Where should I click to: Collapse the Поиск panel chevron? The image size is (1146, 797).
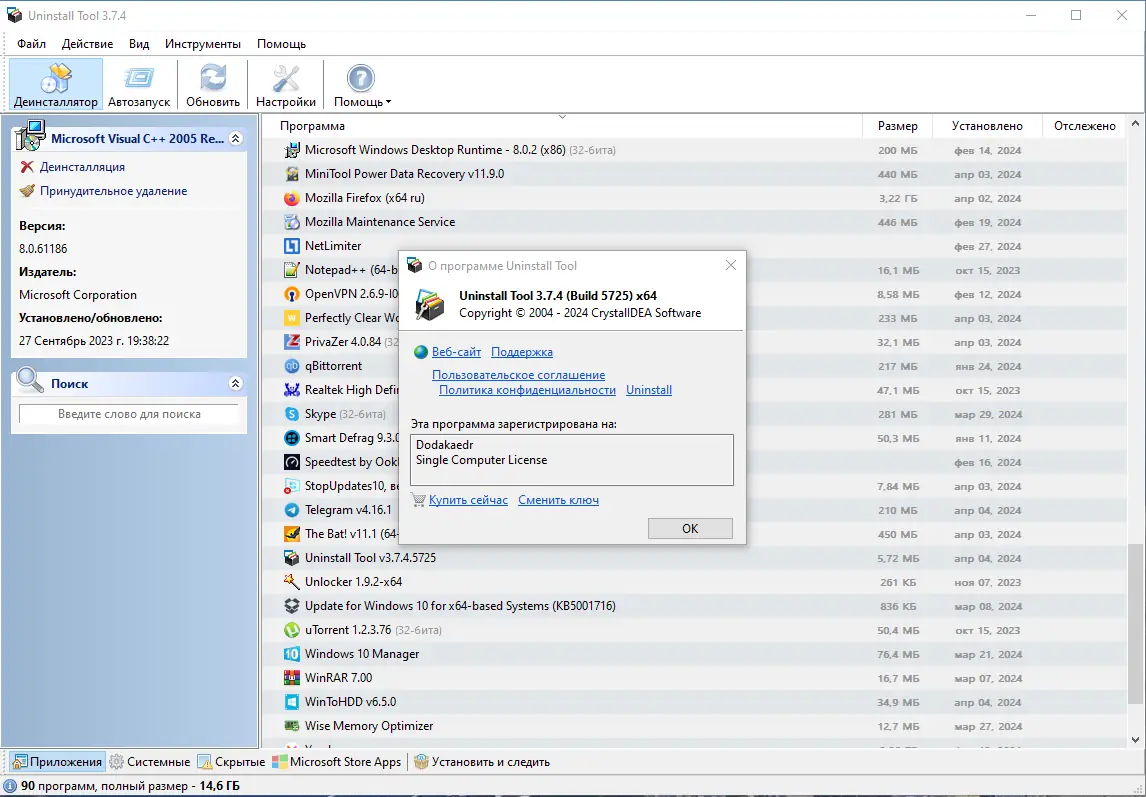point(235,383)
